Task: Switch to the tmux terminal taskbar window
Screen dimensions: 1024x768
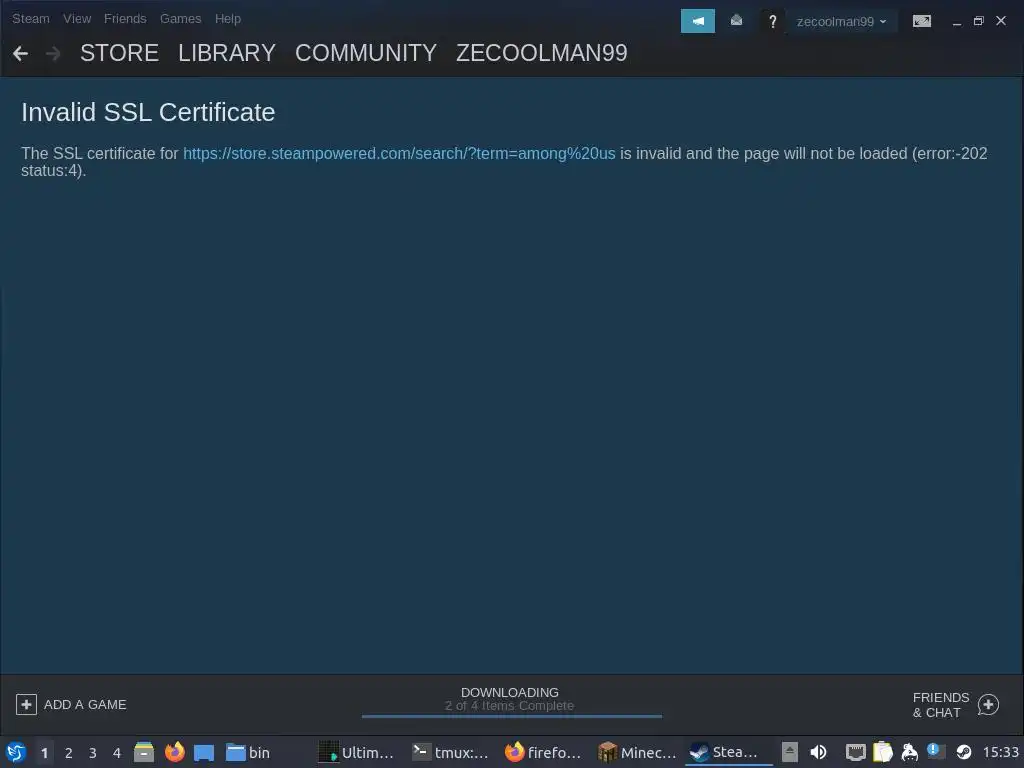Action: 450,752
